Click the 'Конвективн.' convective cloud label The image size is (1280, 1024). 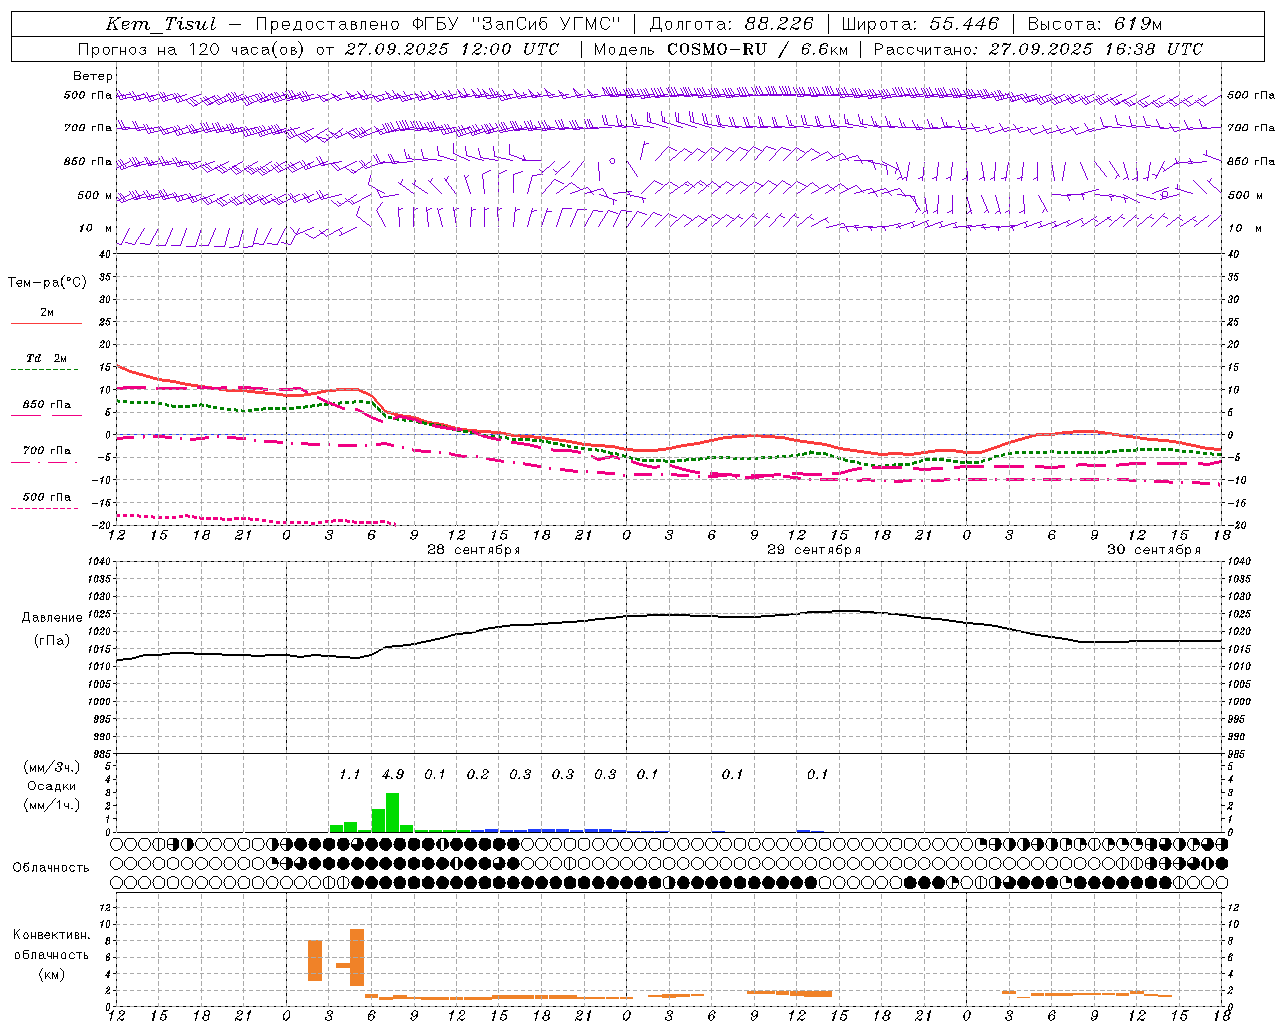[52, 935]
